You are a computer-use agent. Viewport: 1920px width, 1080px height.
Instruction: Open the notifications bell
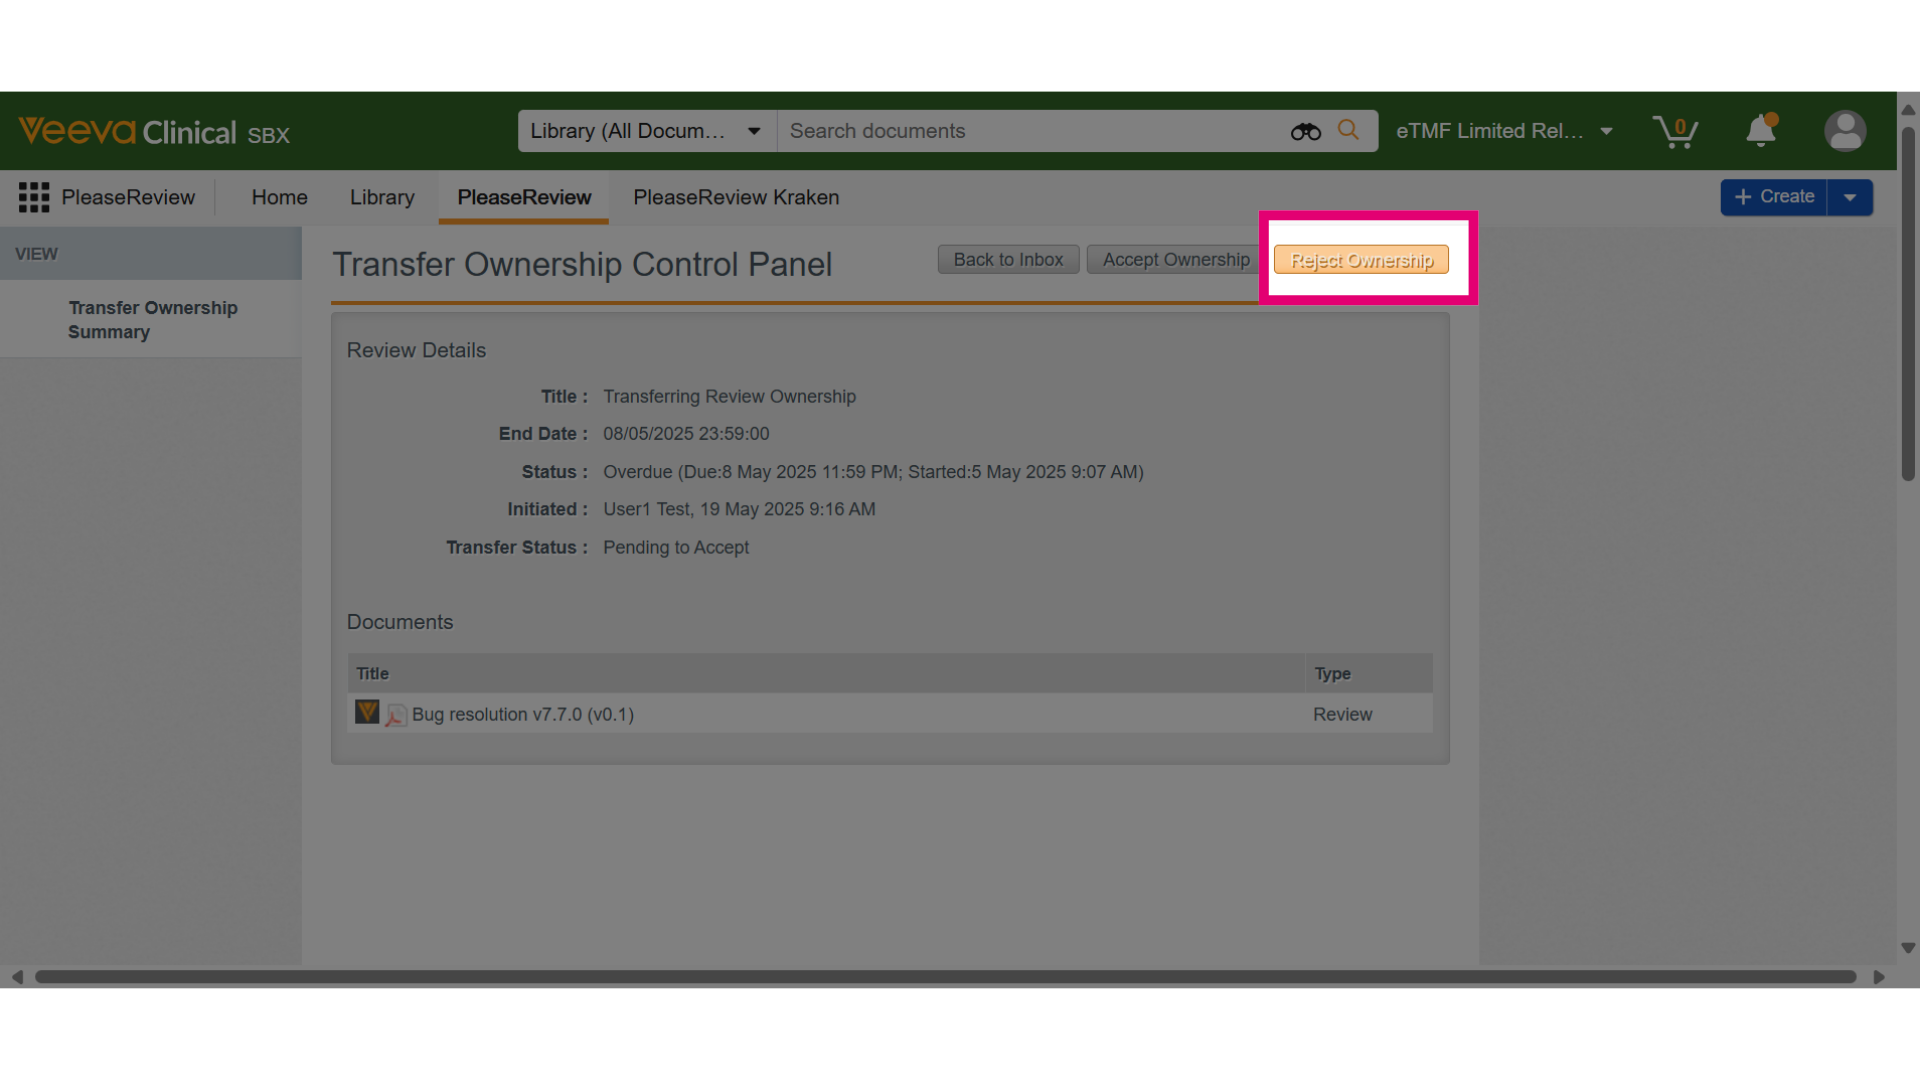coord(1761,131)
